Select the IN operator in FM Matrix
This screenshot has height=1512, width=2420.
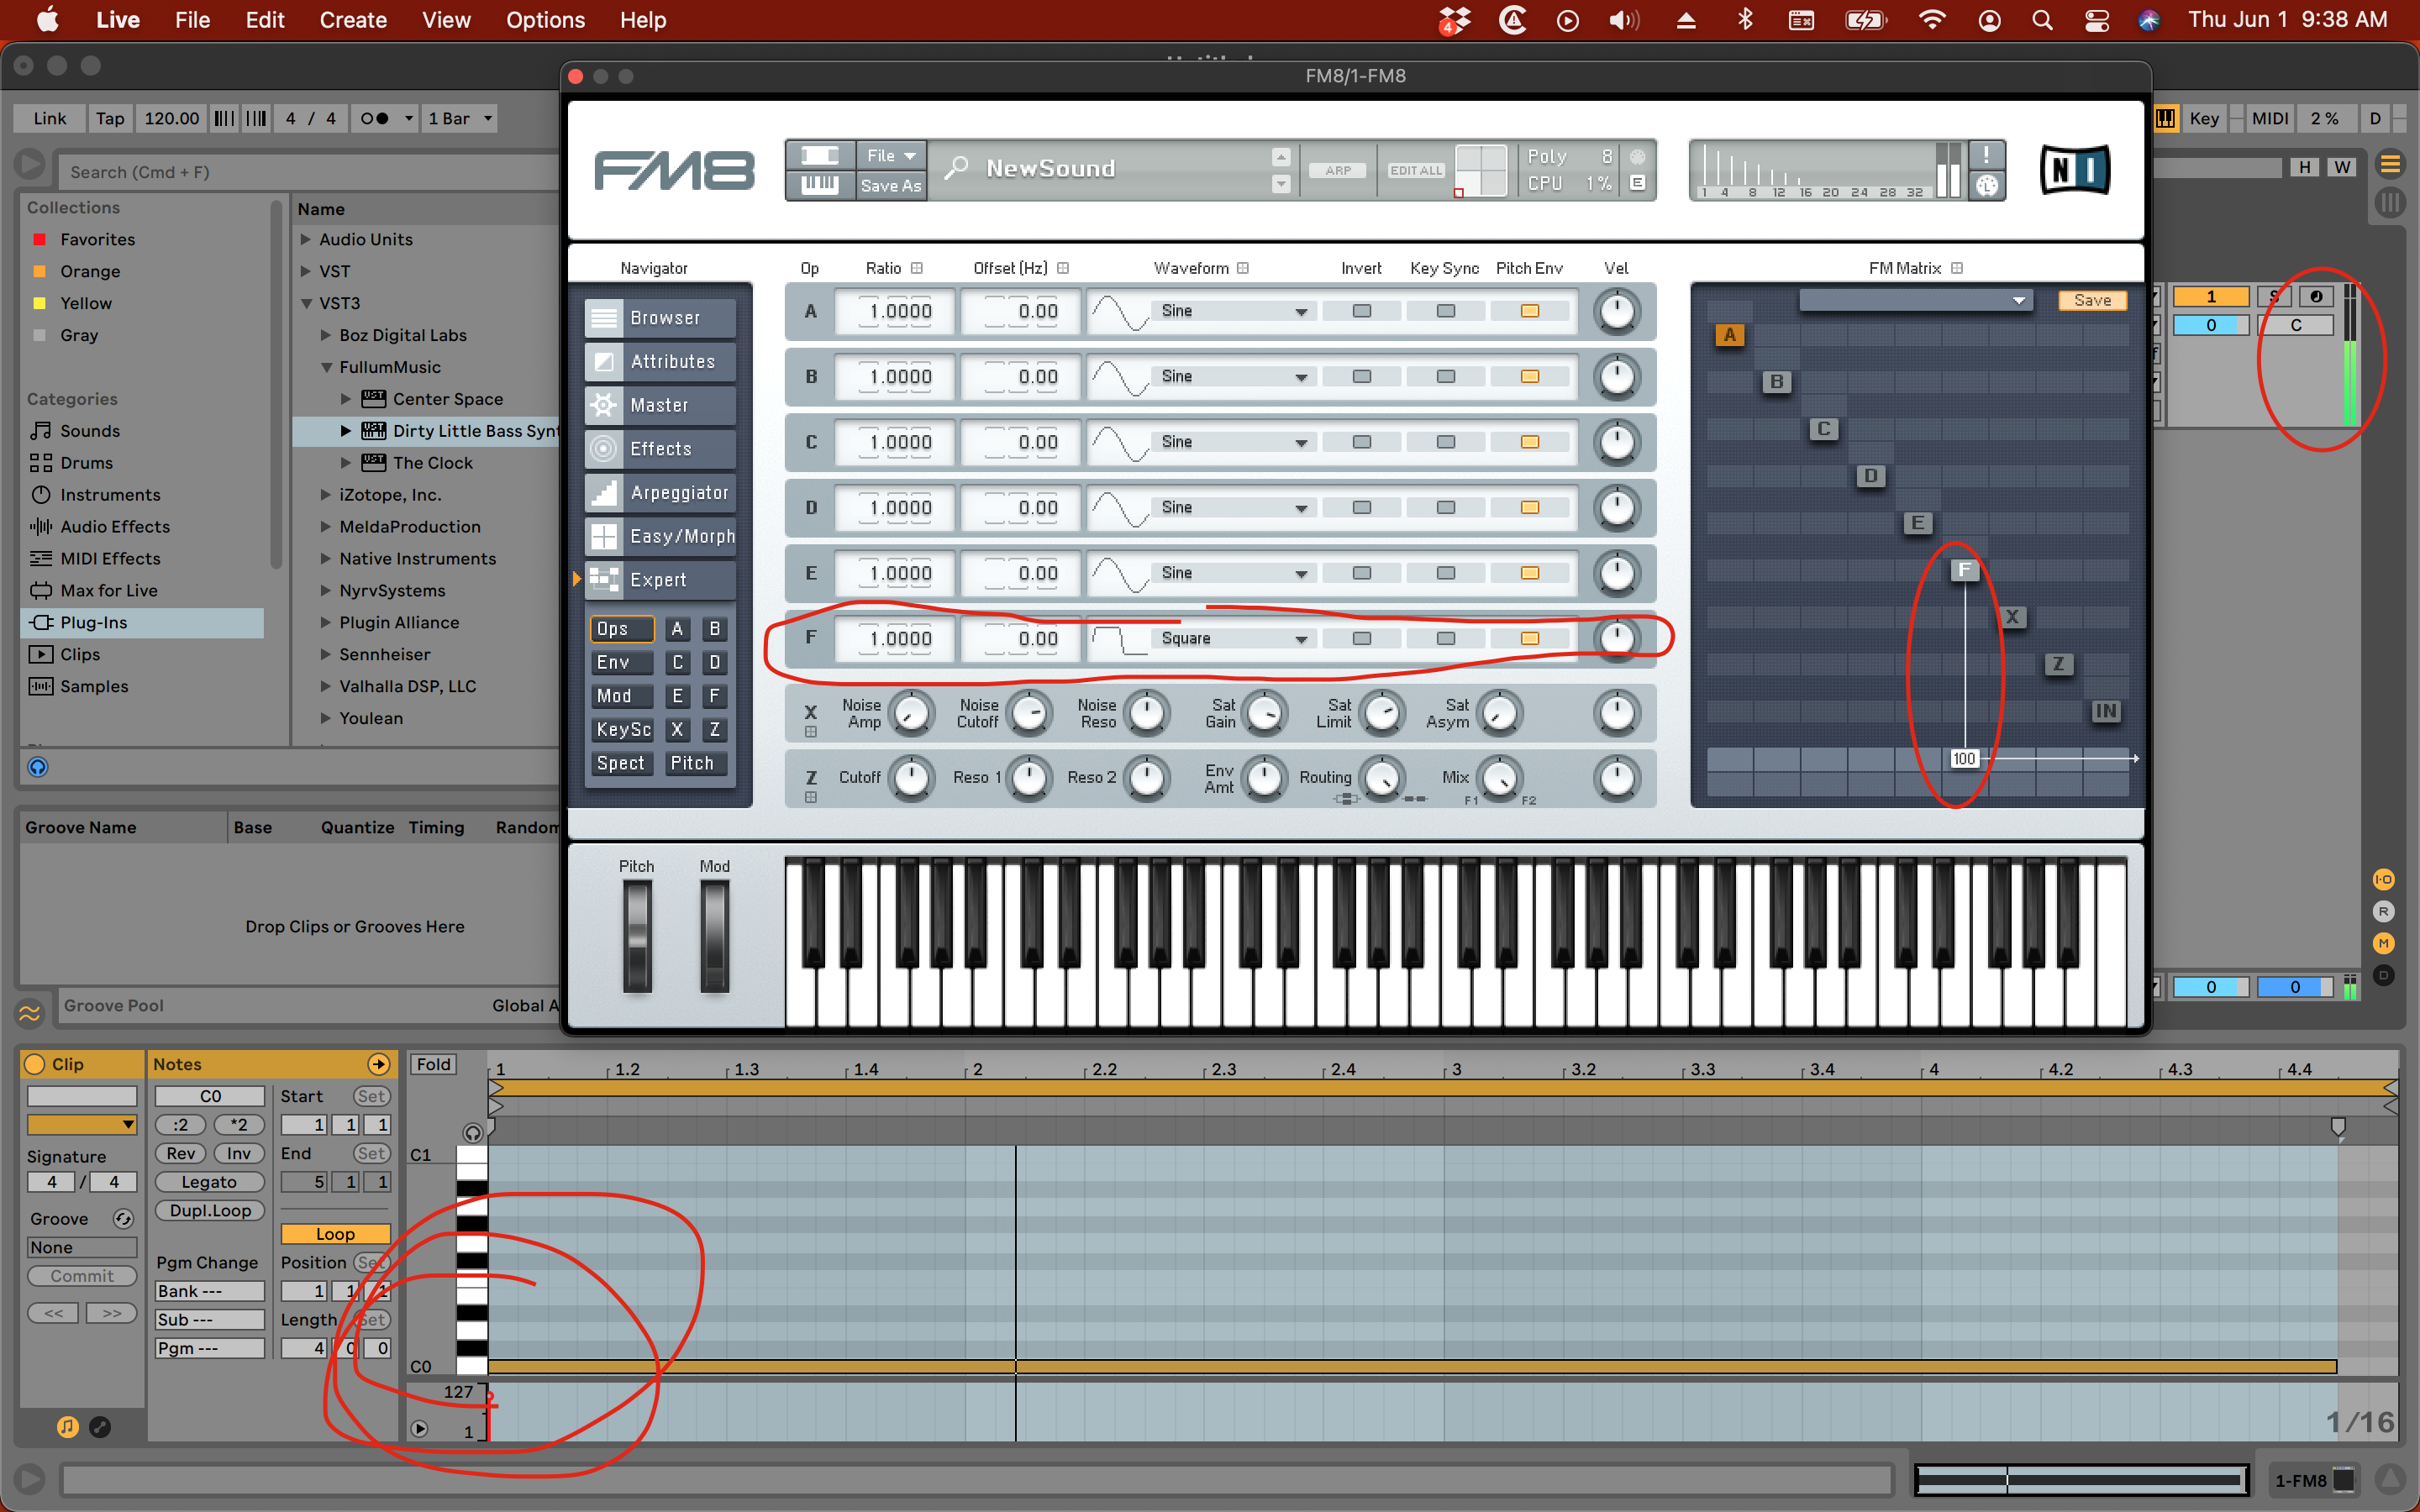pos(2105,711)
